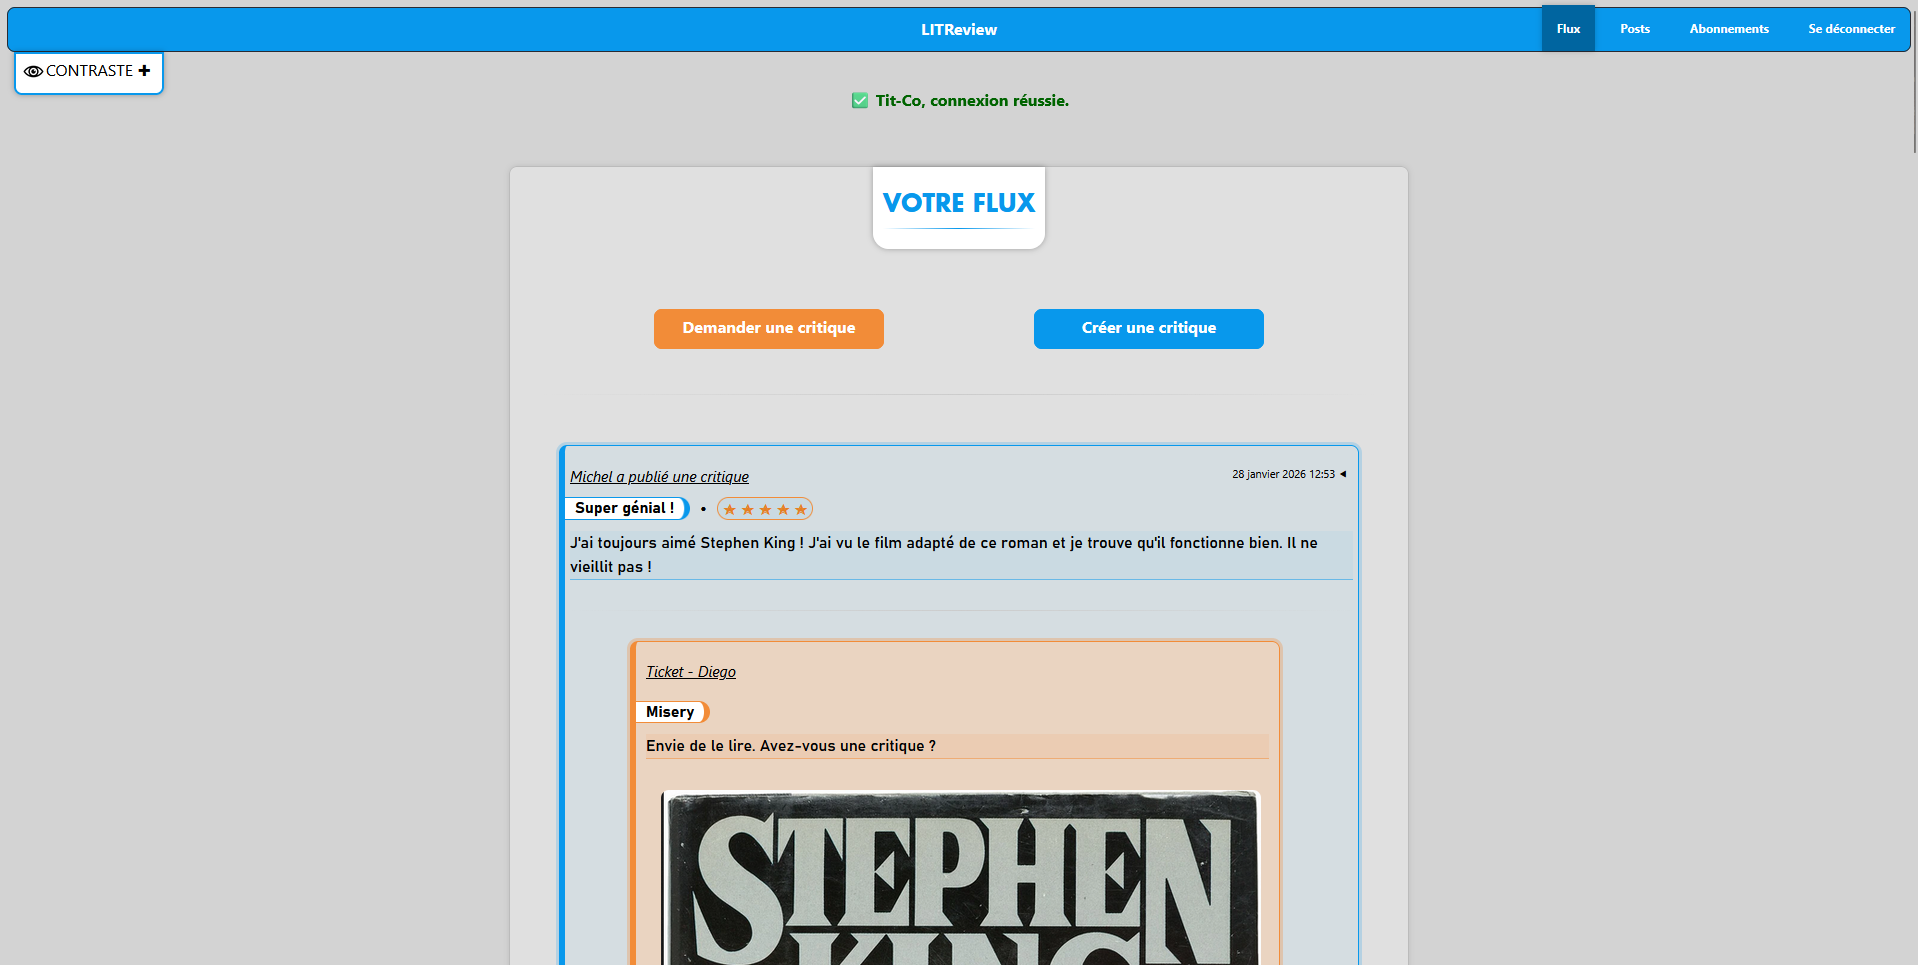Image resolution: width=1918 pixels, height=965 pixels.
Task: Go to the Posts page
Action: click(x=1634, y=29)
